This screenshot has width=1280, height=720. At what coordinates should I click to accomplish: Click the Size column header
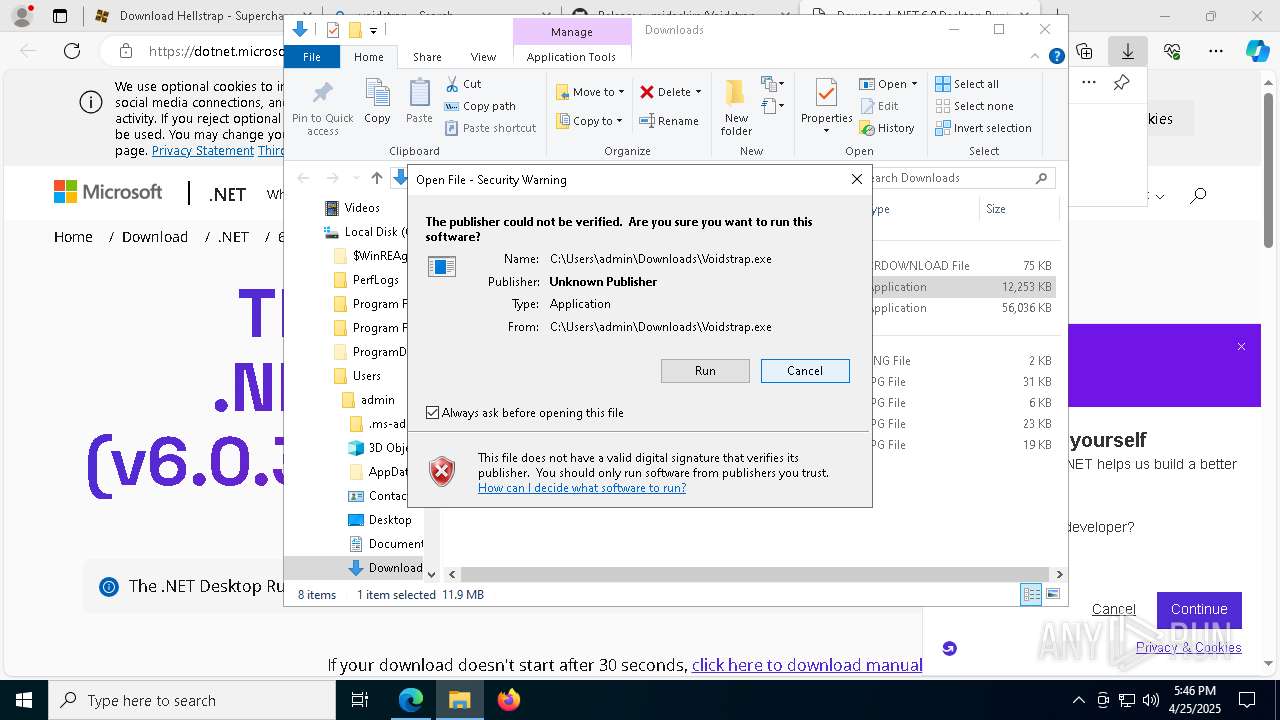[1018, 209]
